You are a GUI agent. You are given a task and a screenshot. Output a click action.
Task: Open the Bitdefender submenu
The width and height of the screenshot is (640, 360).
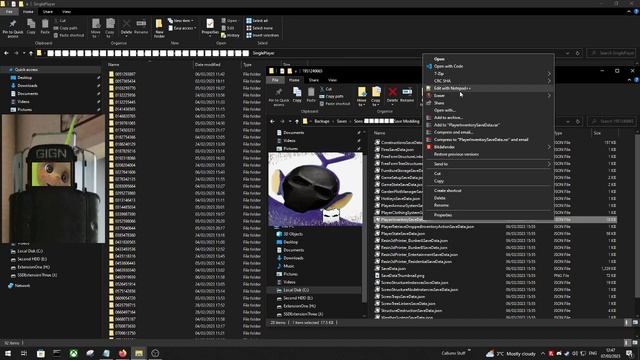click(x=488, y=147)
